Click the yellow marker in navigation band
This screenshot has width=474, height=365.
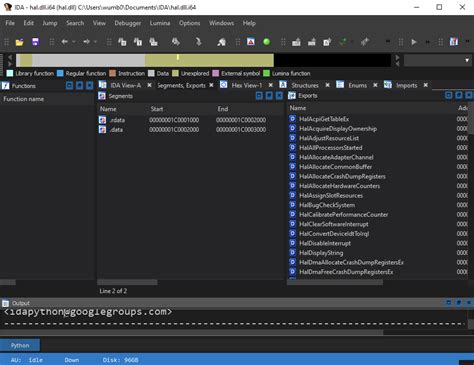click(178, 57)
